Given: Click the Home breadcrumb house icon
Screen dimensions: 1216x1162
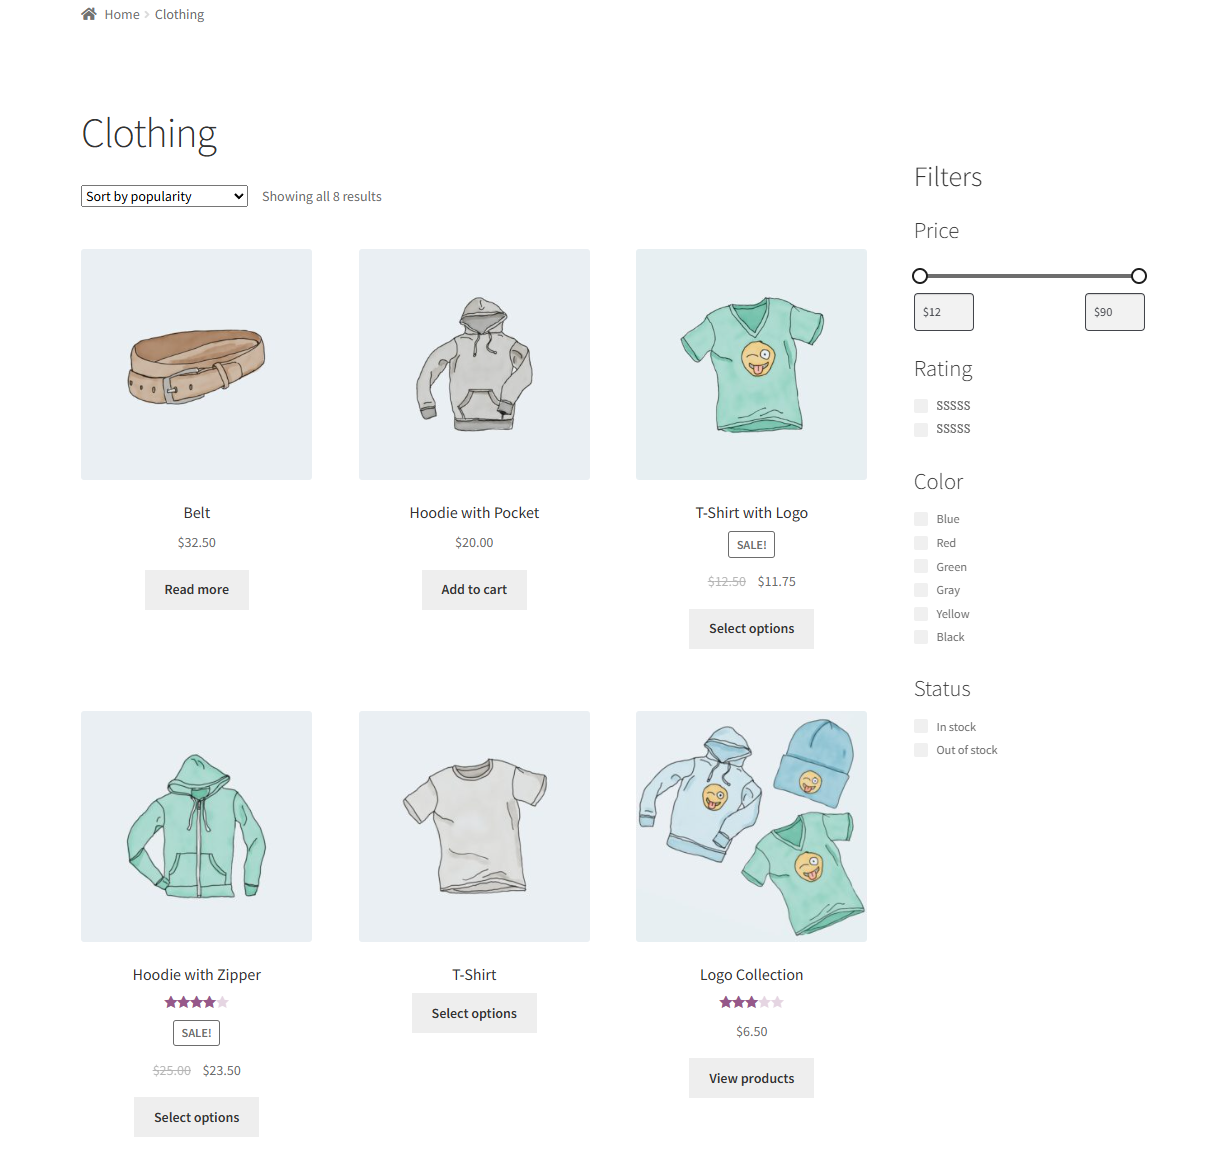Looking at the screenshot, I should tap(89, 14).
